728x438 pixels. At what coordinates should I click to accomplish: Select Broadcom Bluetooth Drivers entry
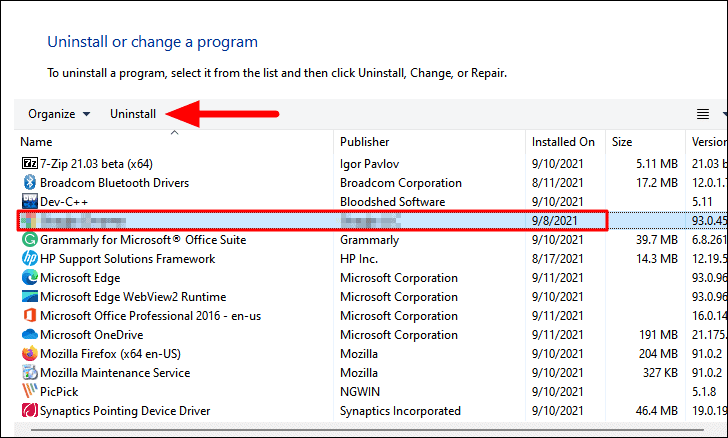tap(114, 183)
